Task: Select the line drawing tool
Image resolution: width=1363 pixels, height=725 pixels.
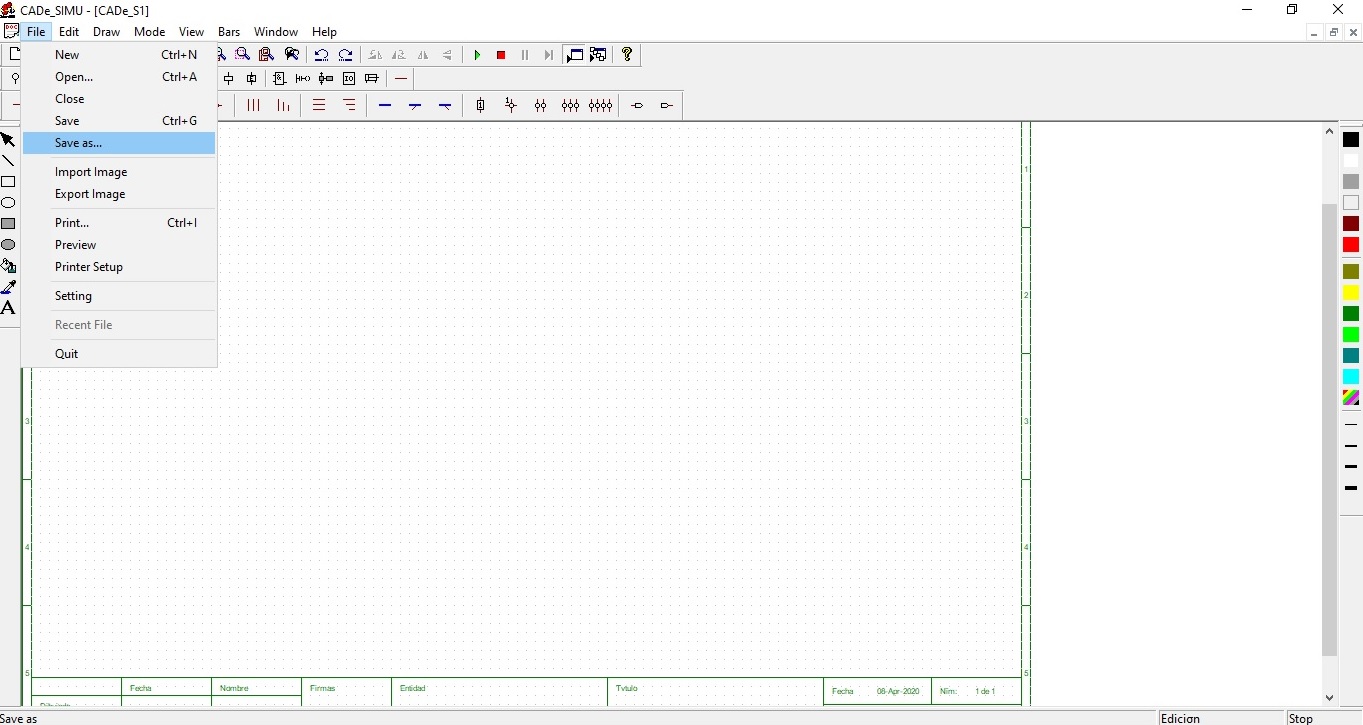Action: tap(8, 161)
